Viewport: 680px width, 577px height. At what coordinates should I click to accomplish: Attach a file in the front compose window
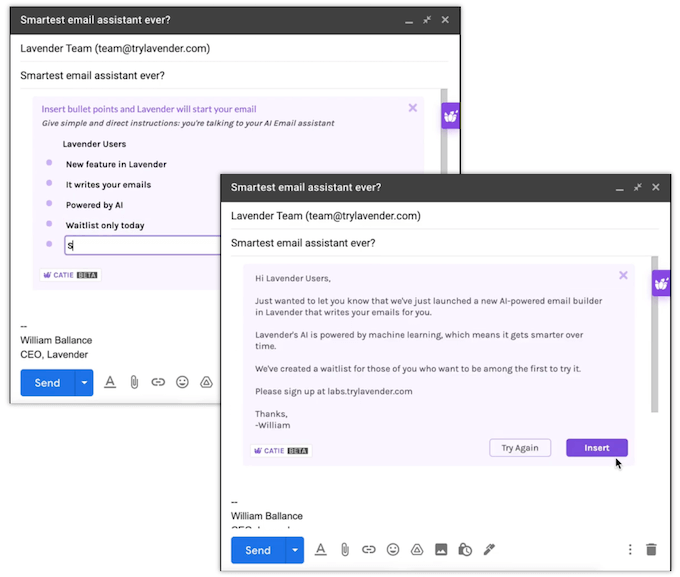click(345, 550)
